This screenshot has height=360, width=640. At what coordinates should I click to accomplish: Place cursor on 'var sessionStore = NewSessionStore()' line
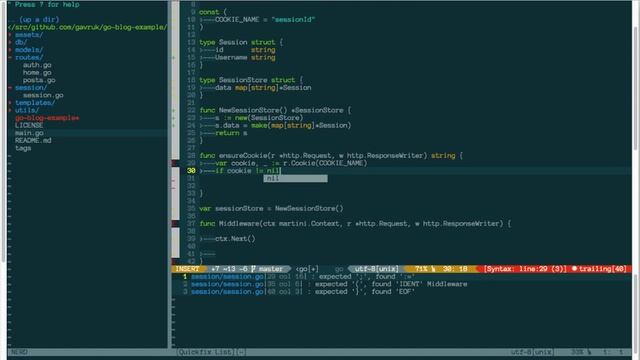click(271, 209)
